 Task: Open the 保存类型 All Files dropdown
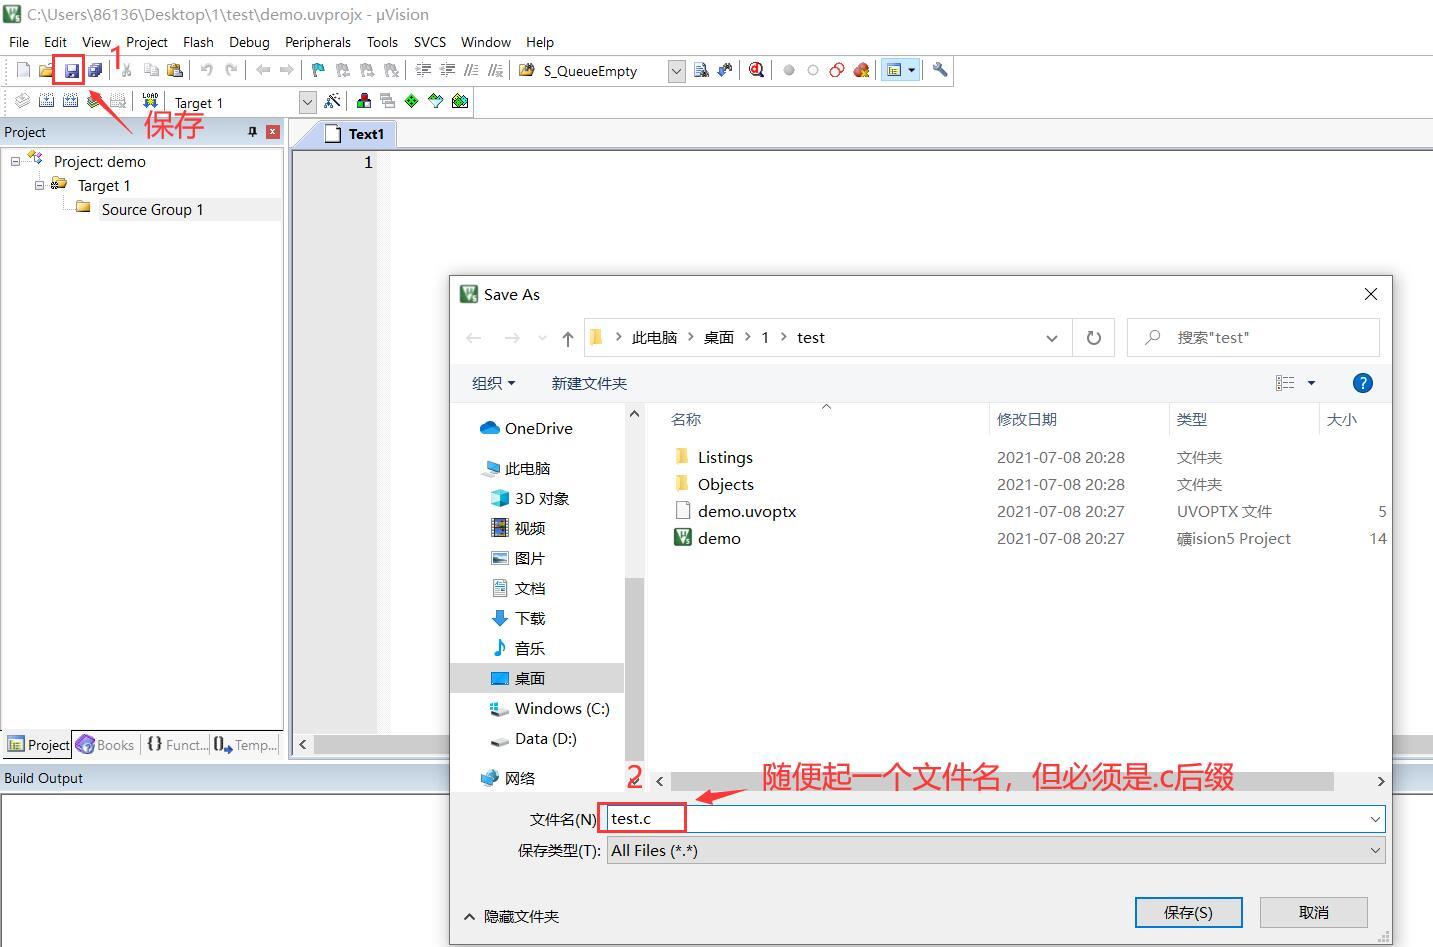point(1375,850)
